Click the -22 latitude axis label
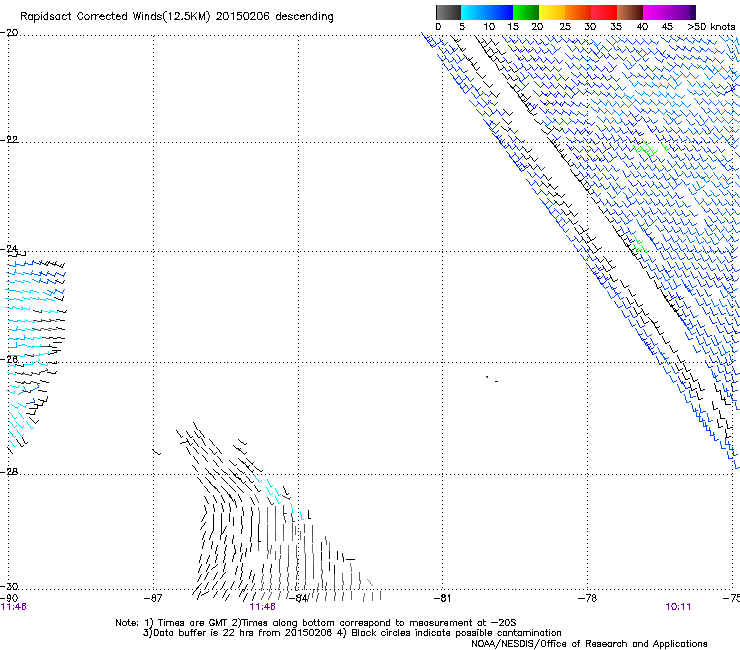 (x=9, y=140)
